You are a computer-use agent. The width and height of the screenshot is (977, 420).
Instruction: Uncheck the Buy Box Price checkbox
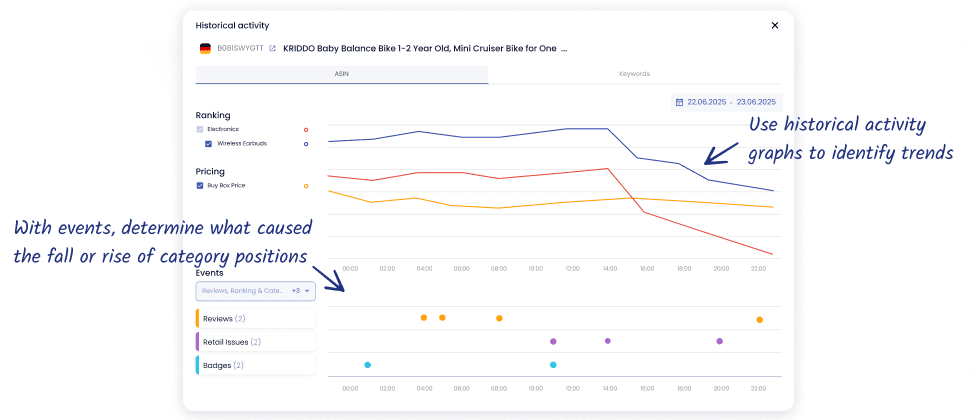[200, 185]
